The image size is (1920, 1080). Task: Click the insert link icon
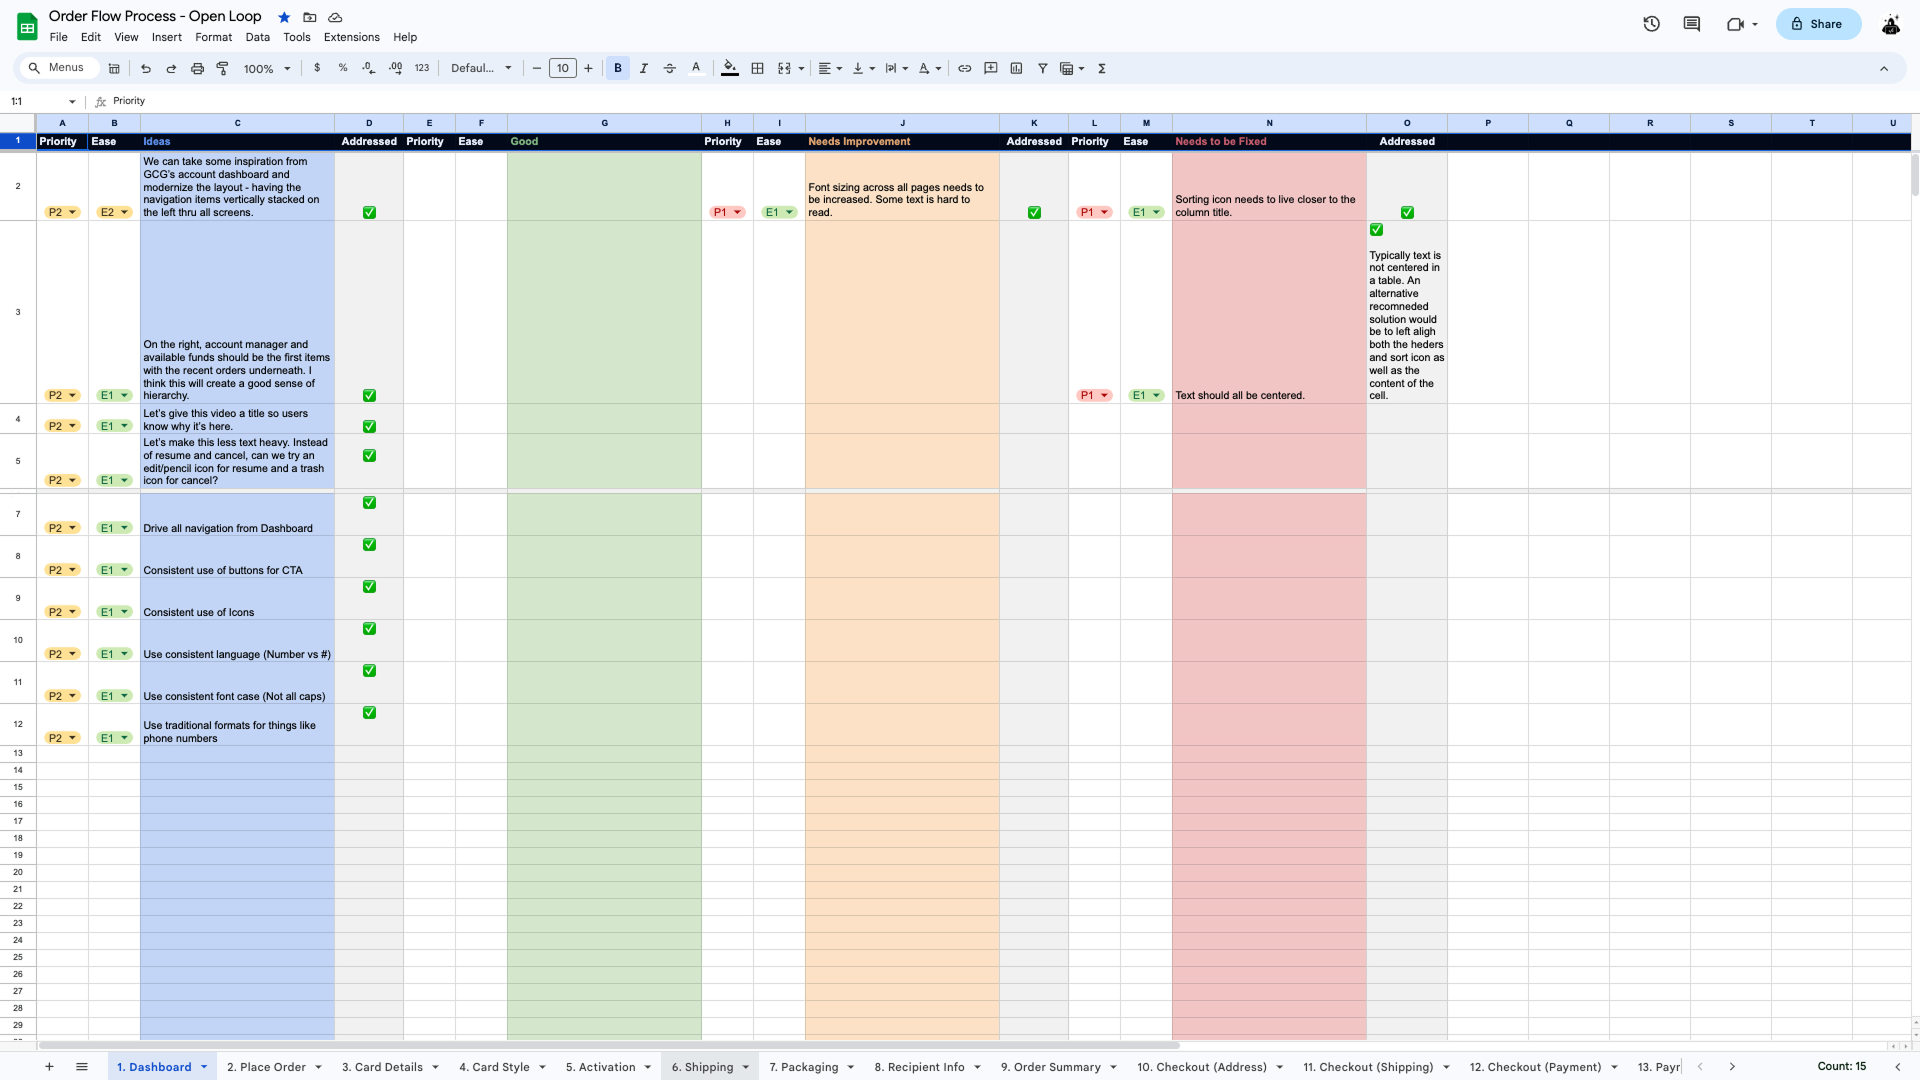pos(965,69)
